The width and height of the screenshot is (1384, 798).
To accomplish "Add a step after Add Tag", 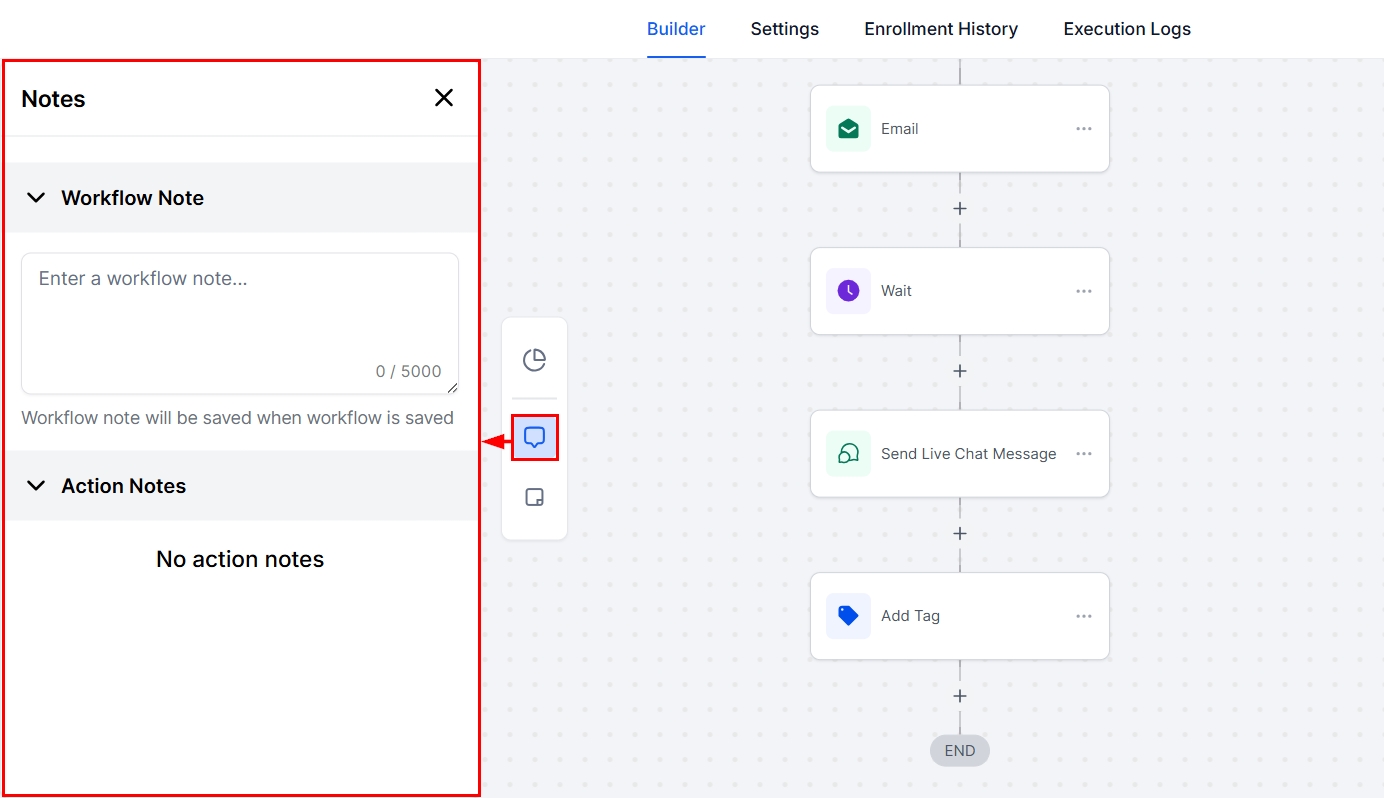I will pyautogui.click(x=960, y=696).
